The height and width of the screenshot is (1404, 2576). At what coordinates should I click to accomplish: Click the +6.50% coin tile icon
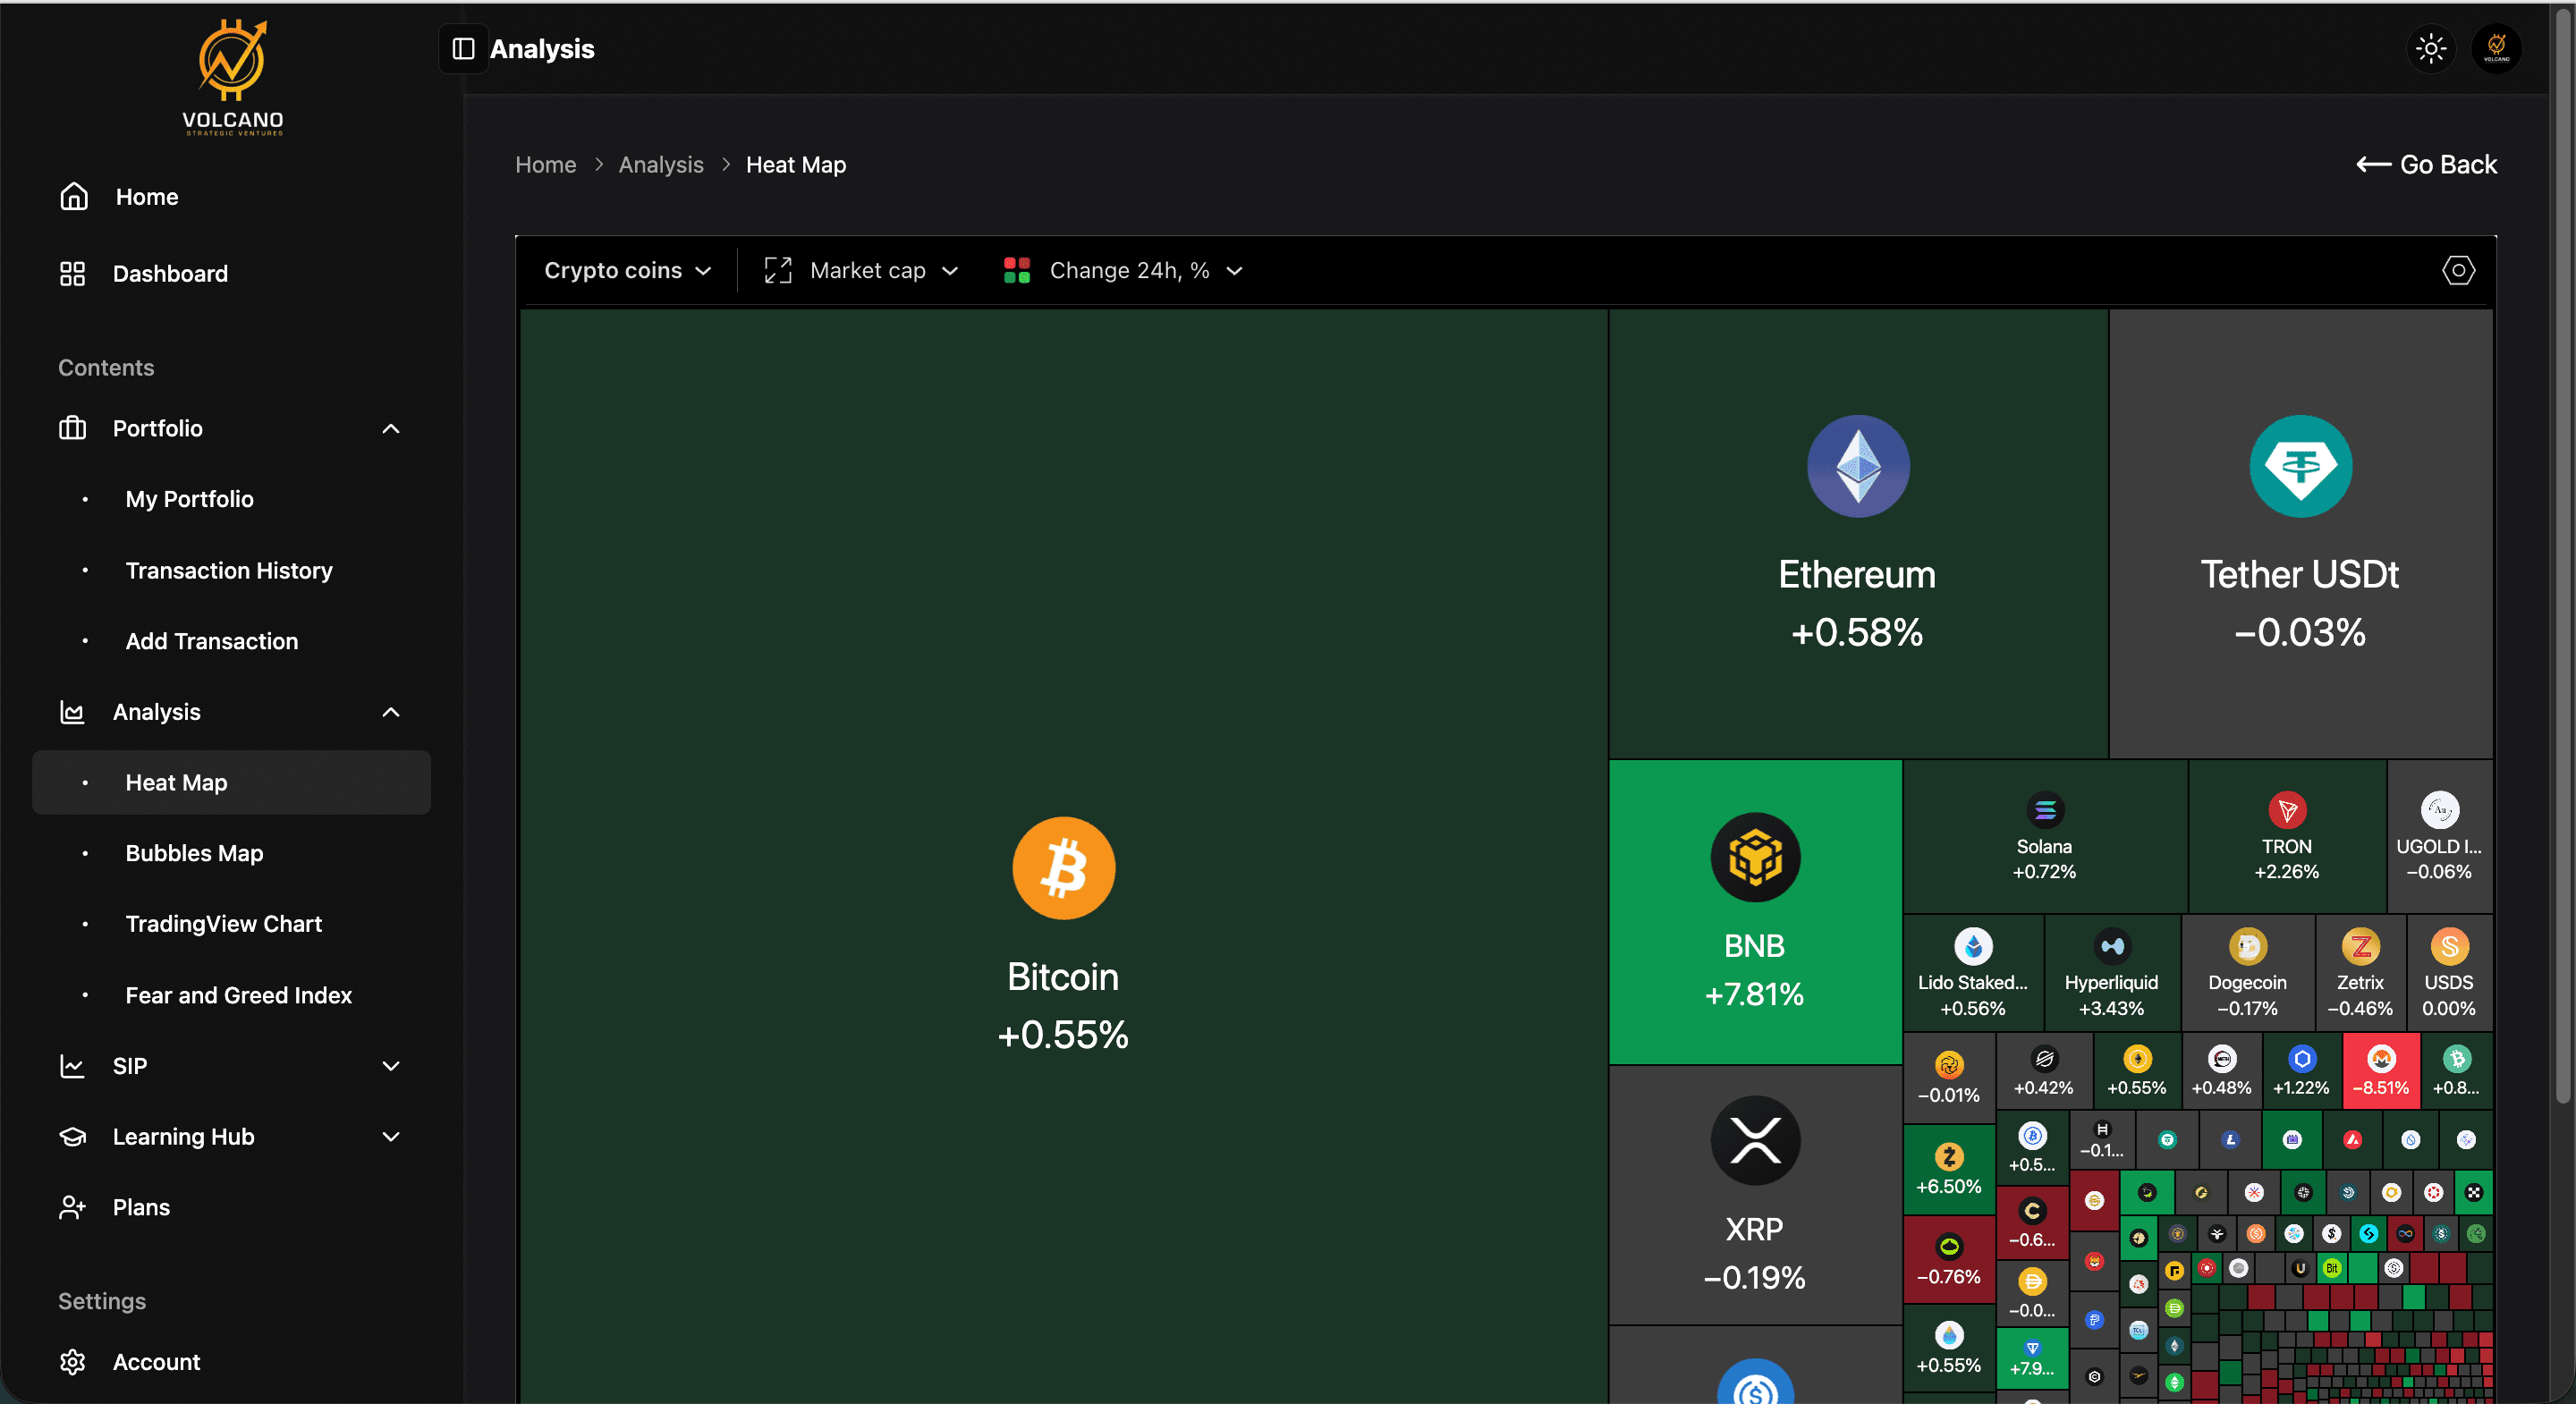pos(1948,1157)
